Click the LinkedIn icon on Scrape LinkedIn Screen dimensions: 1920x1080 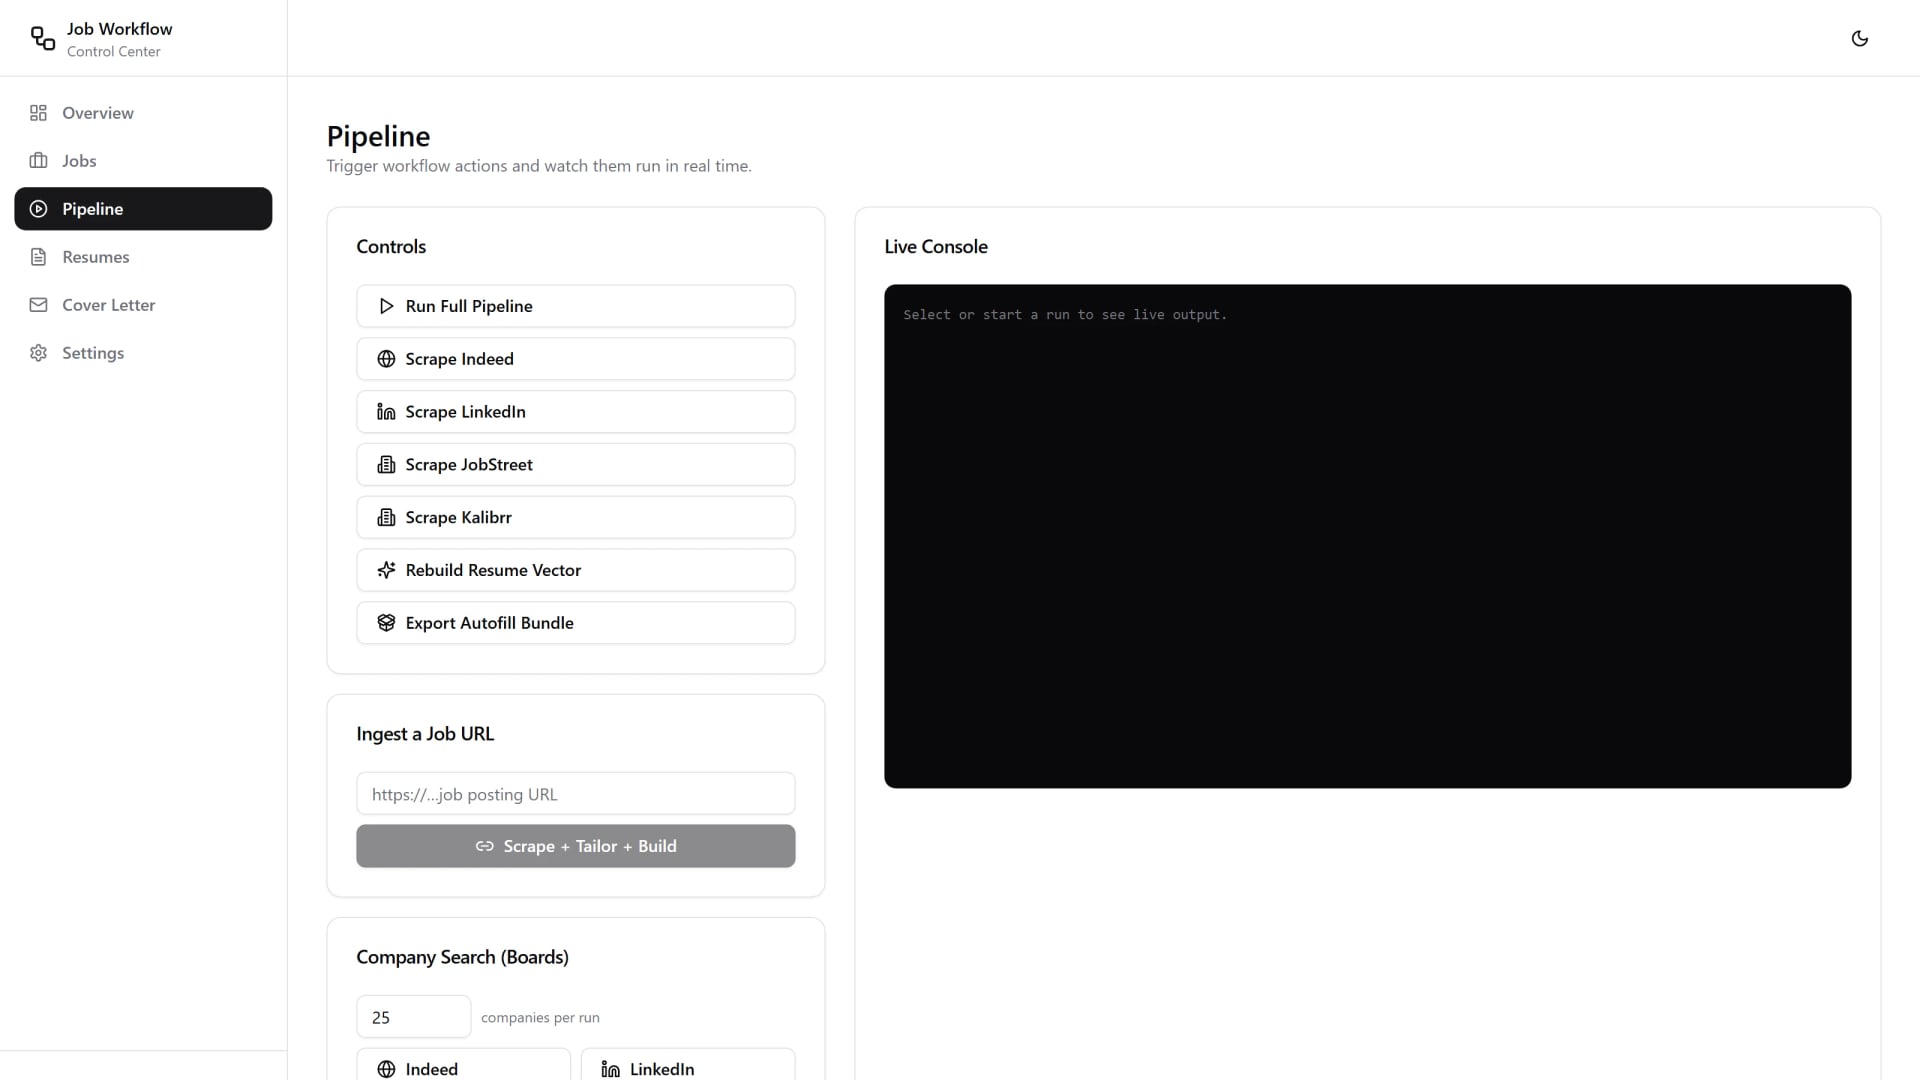point(386,412)
